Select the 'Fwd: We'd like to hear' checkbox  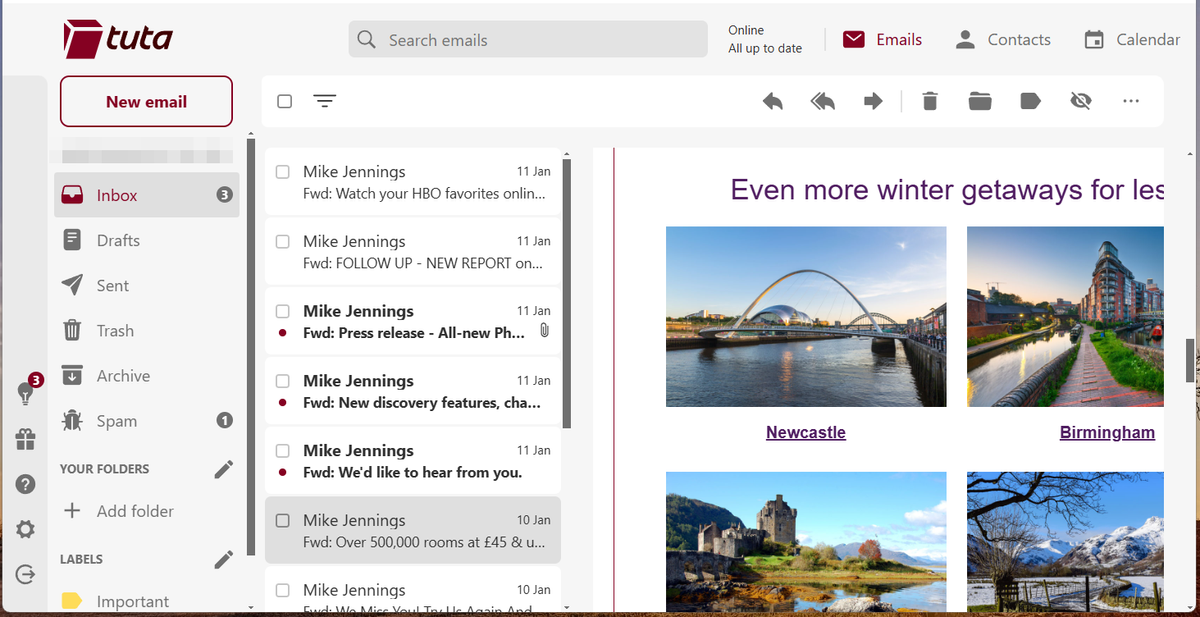283,450
